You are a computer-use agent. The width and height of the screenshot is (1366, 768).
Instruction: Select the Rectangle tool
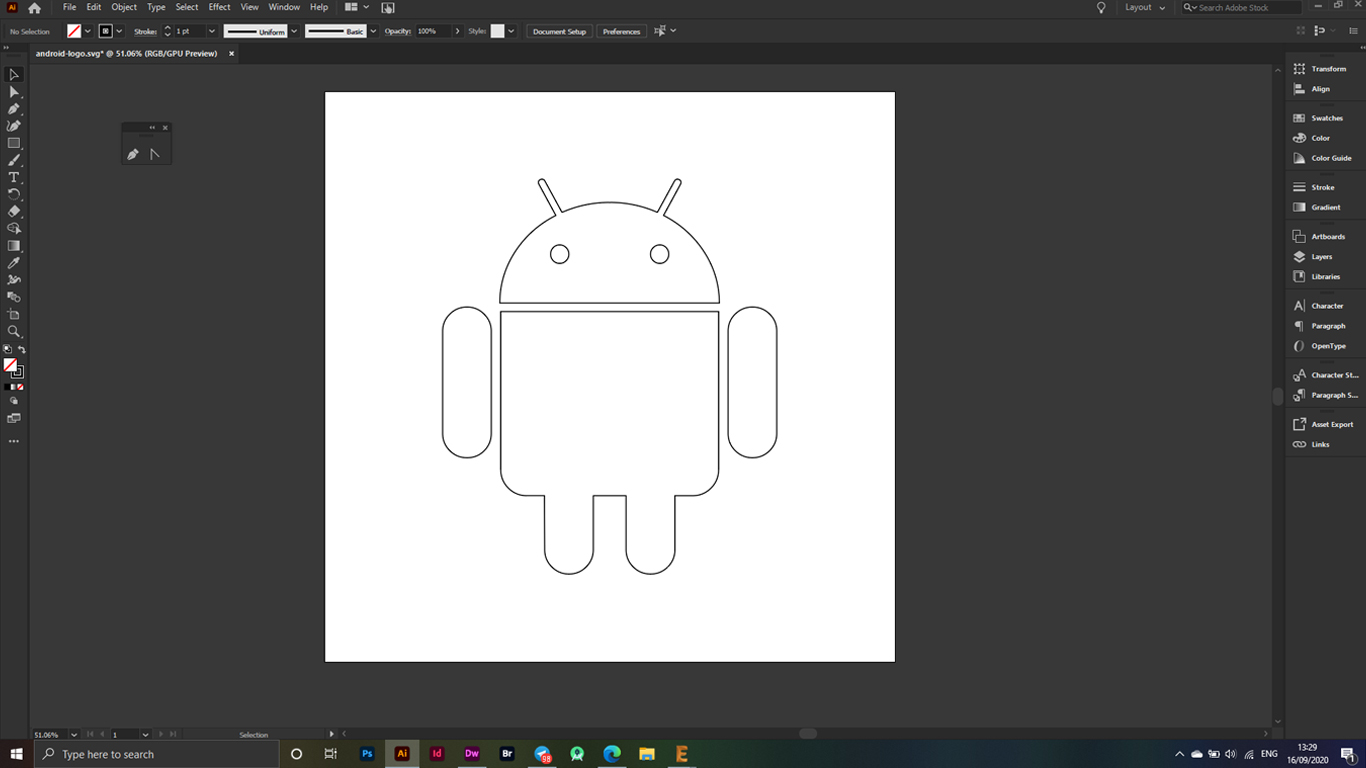coord(14,143)
